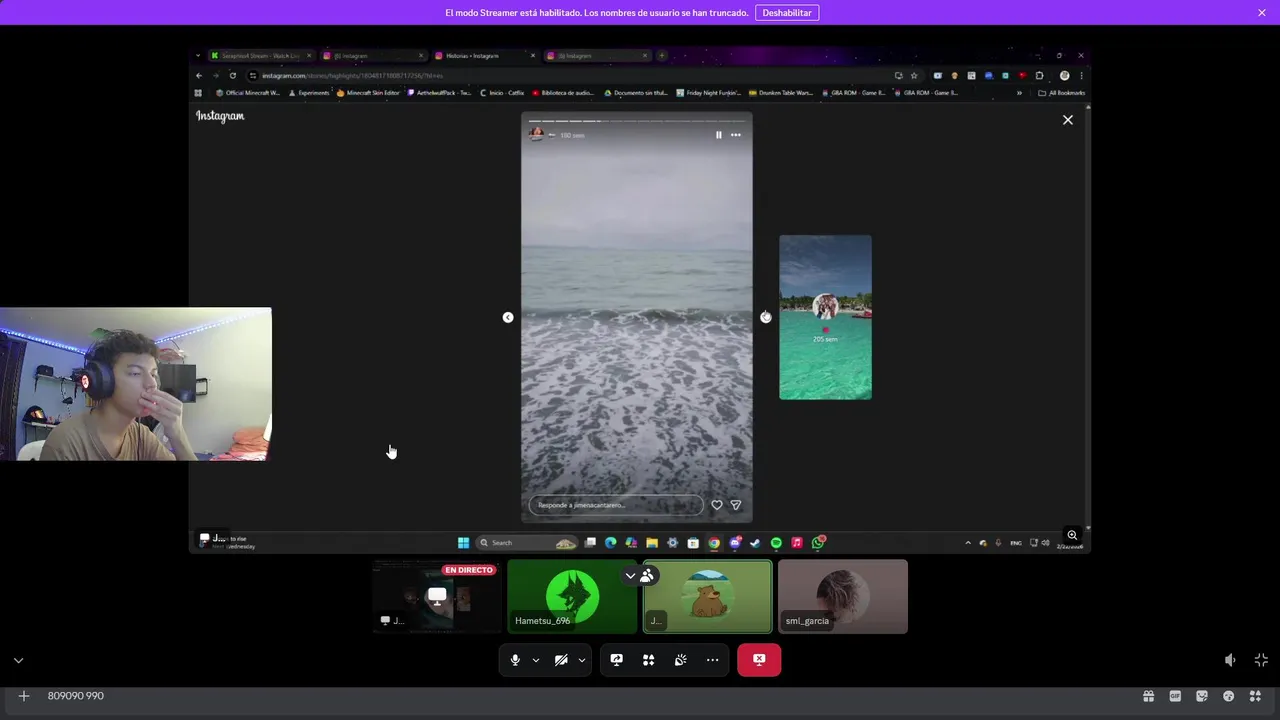Viewport: 1280px width, 720px height.
Task: Open the gift icon in chat bar
Action: pos(1148,696)
